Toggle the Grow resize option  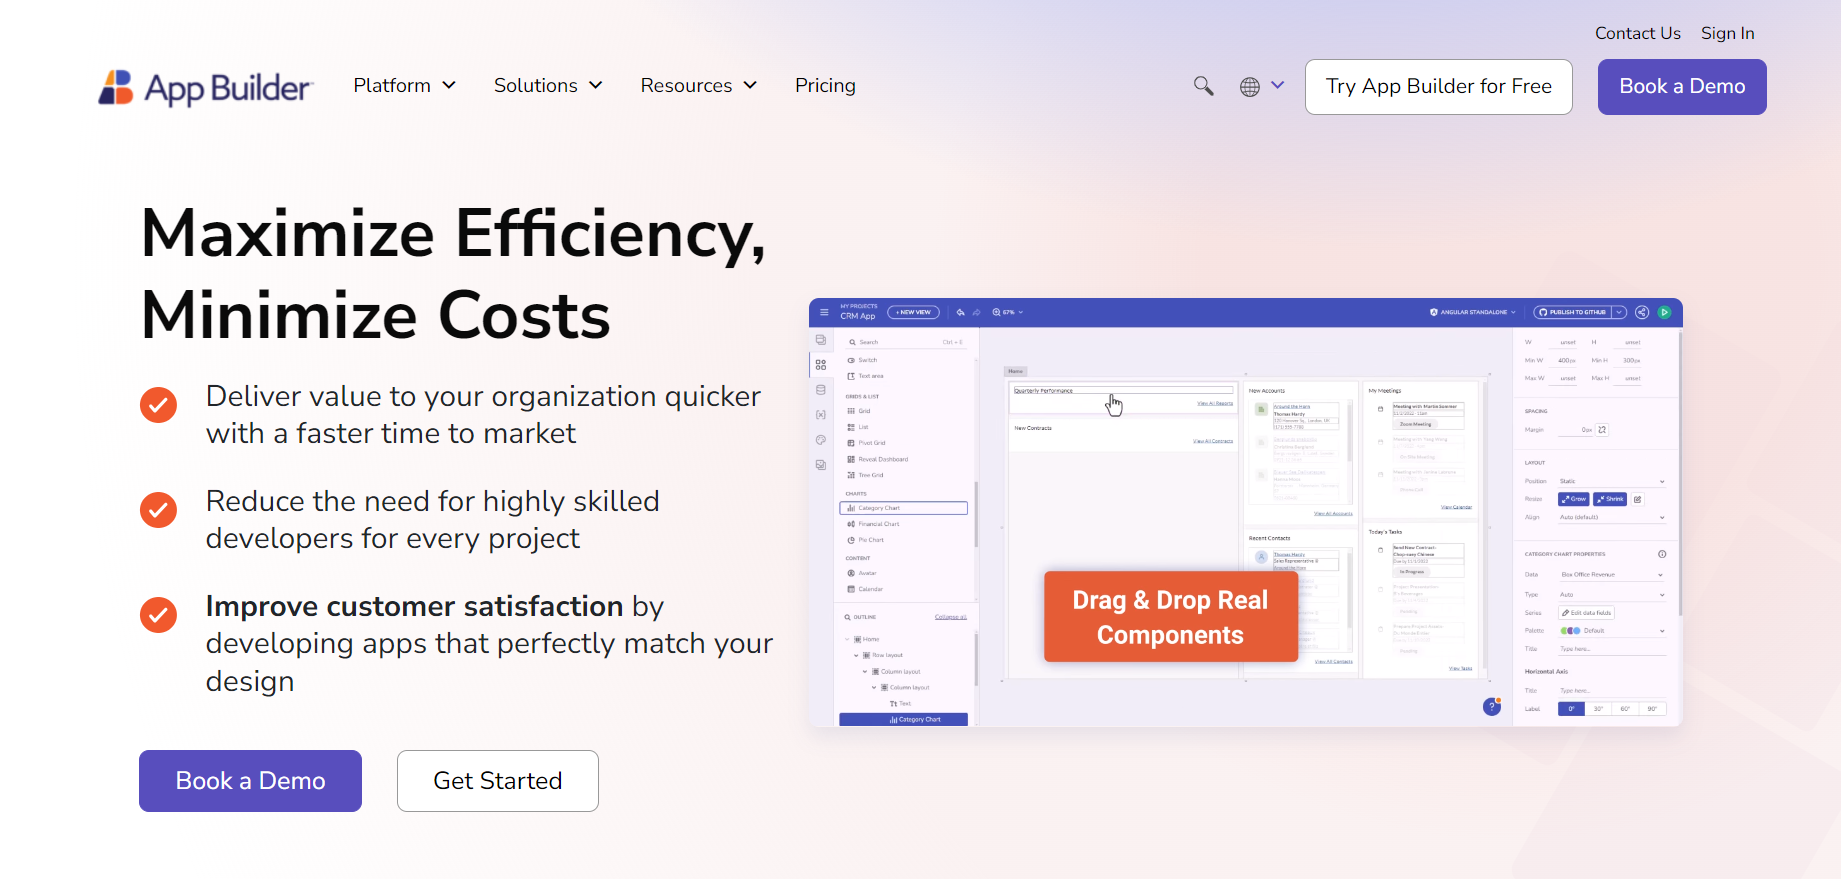click(1574, 499)
